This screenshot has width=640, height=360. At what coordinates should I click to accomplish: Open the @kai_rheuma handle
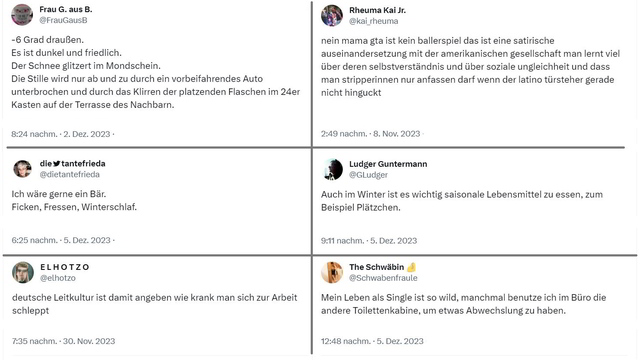tap(373, 21)
